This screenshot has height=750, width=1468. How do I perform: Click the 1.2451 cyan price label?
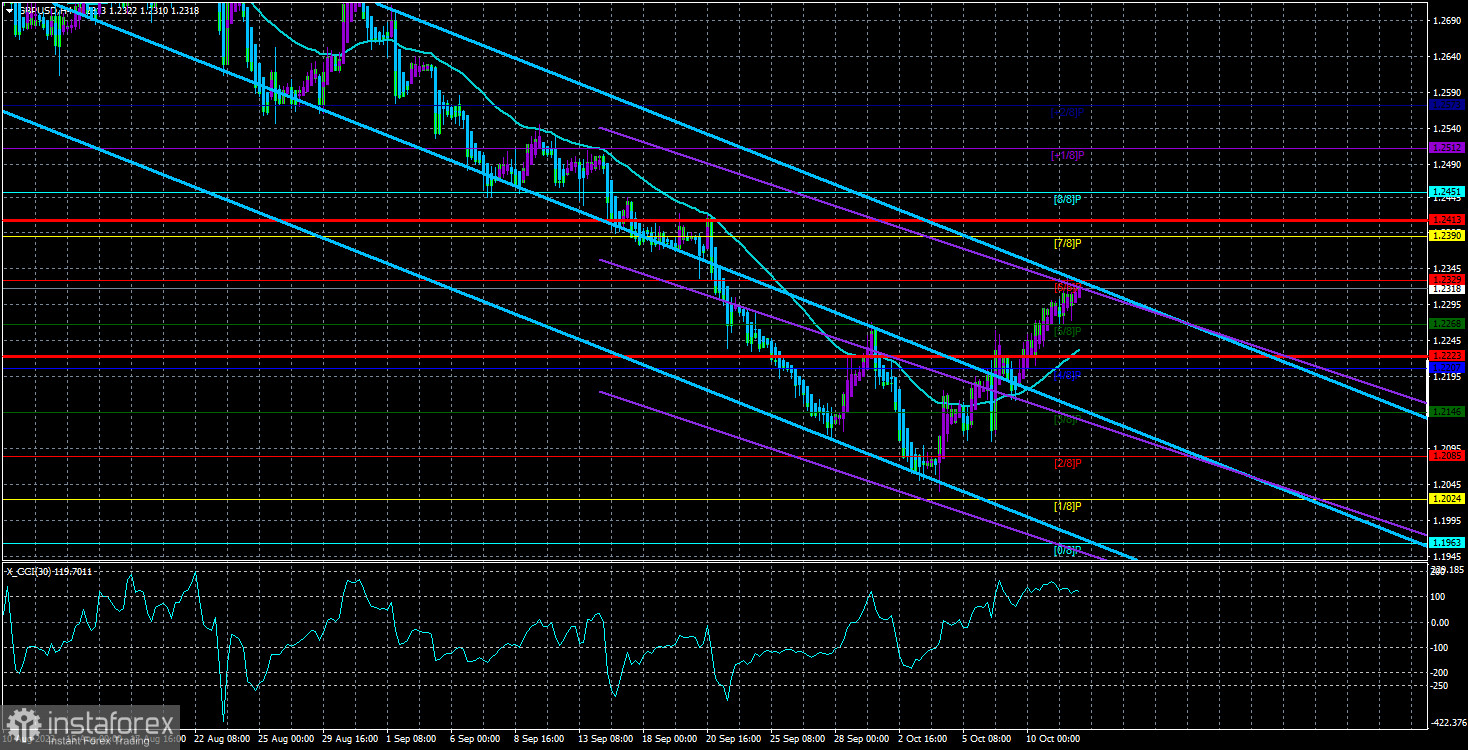click(1447, 191)
